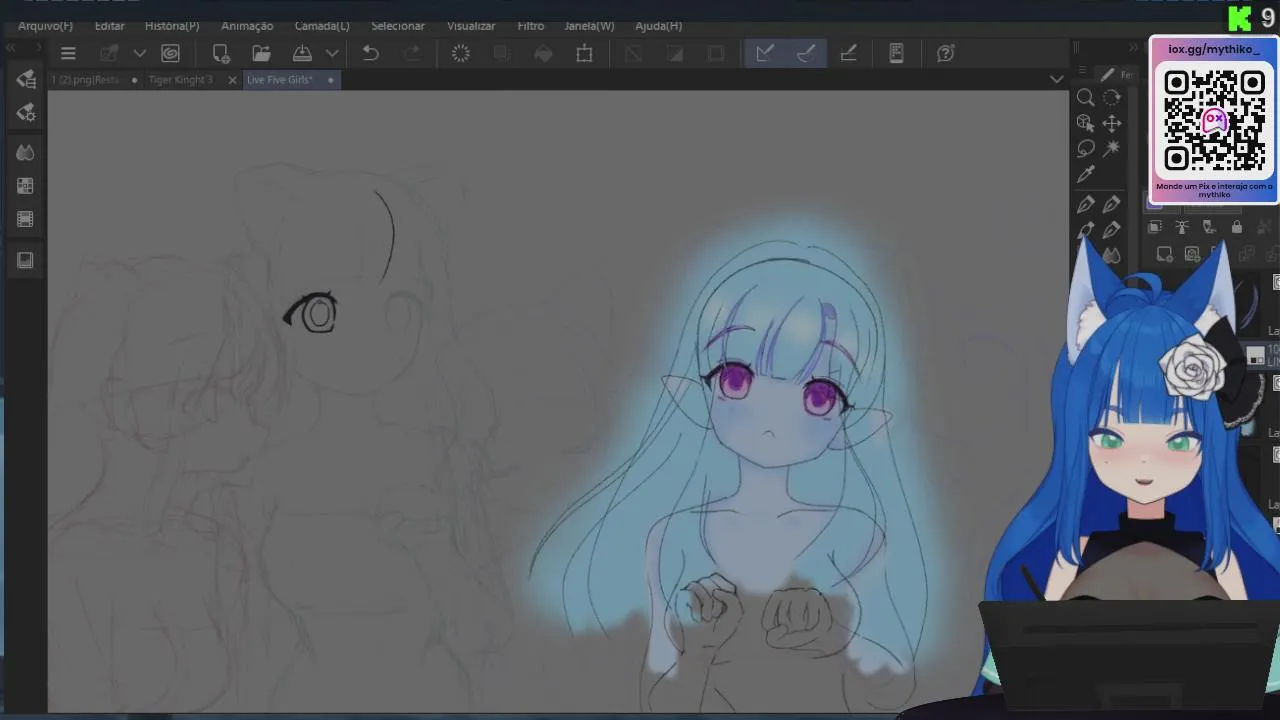Open a file with the folder icon
Image resolution: width=1280 pixels, height=720 pixels.
261,54
